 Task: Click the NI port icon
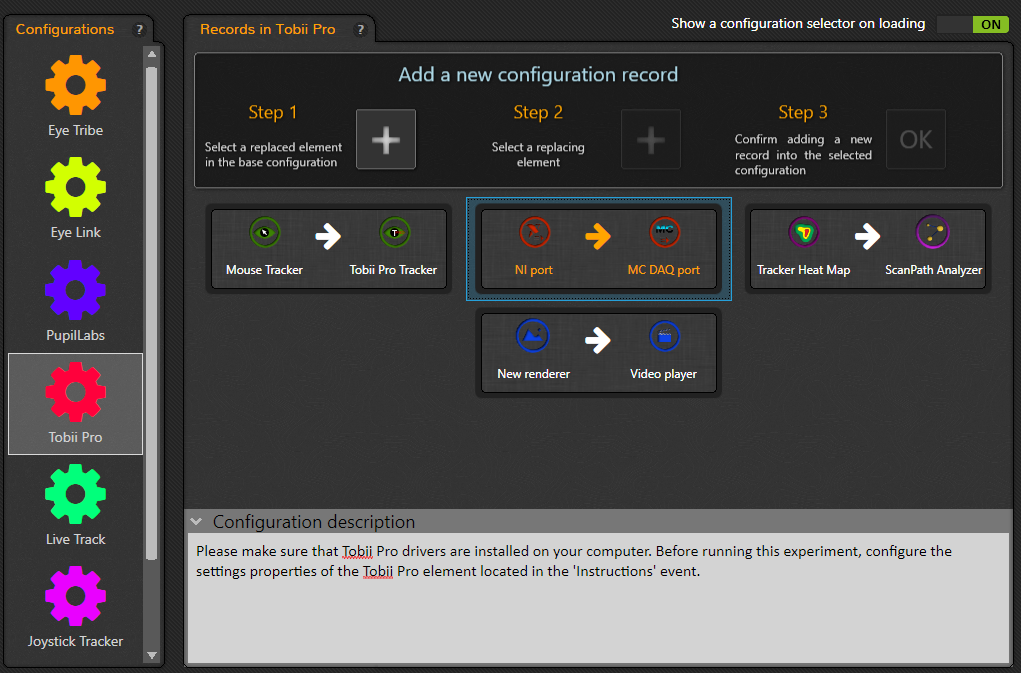pyautogui.click(x=535, y=232)
